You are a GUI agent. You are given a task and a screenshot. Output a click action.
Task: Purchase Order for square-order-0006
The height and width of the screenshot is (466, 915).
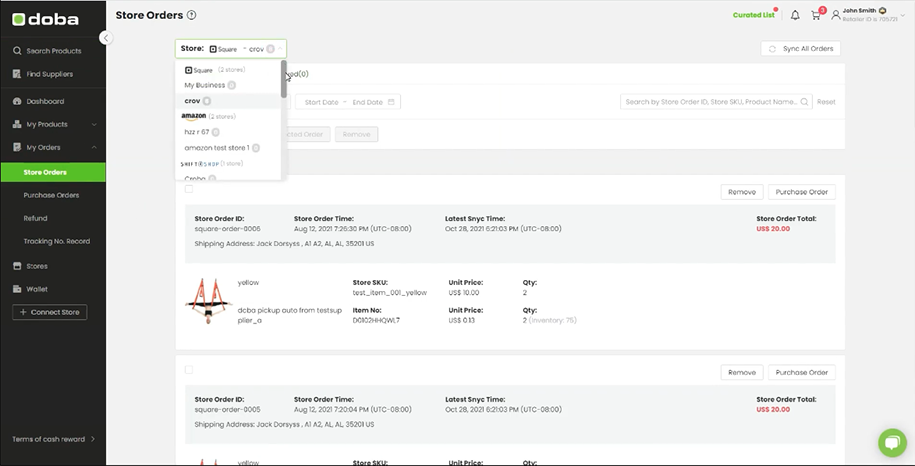801,192
